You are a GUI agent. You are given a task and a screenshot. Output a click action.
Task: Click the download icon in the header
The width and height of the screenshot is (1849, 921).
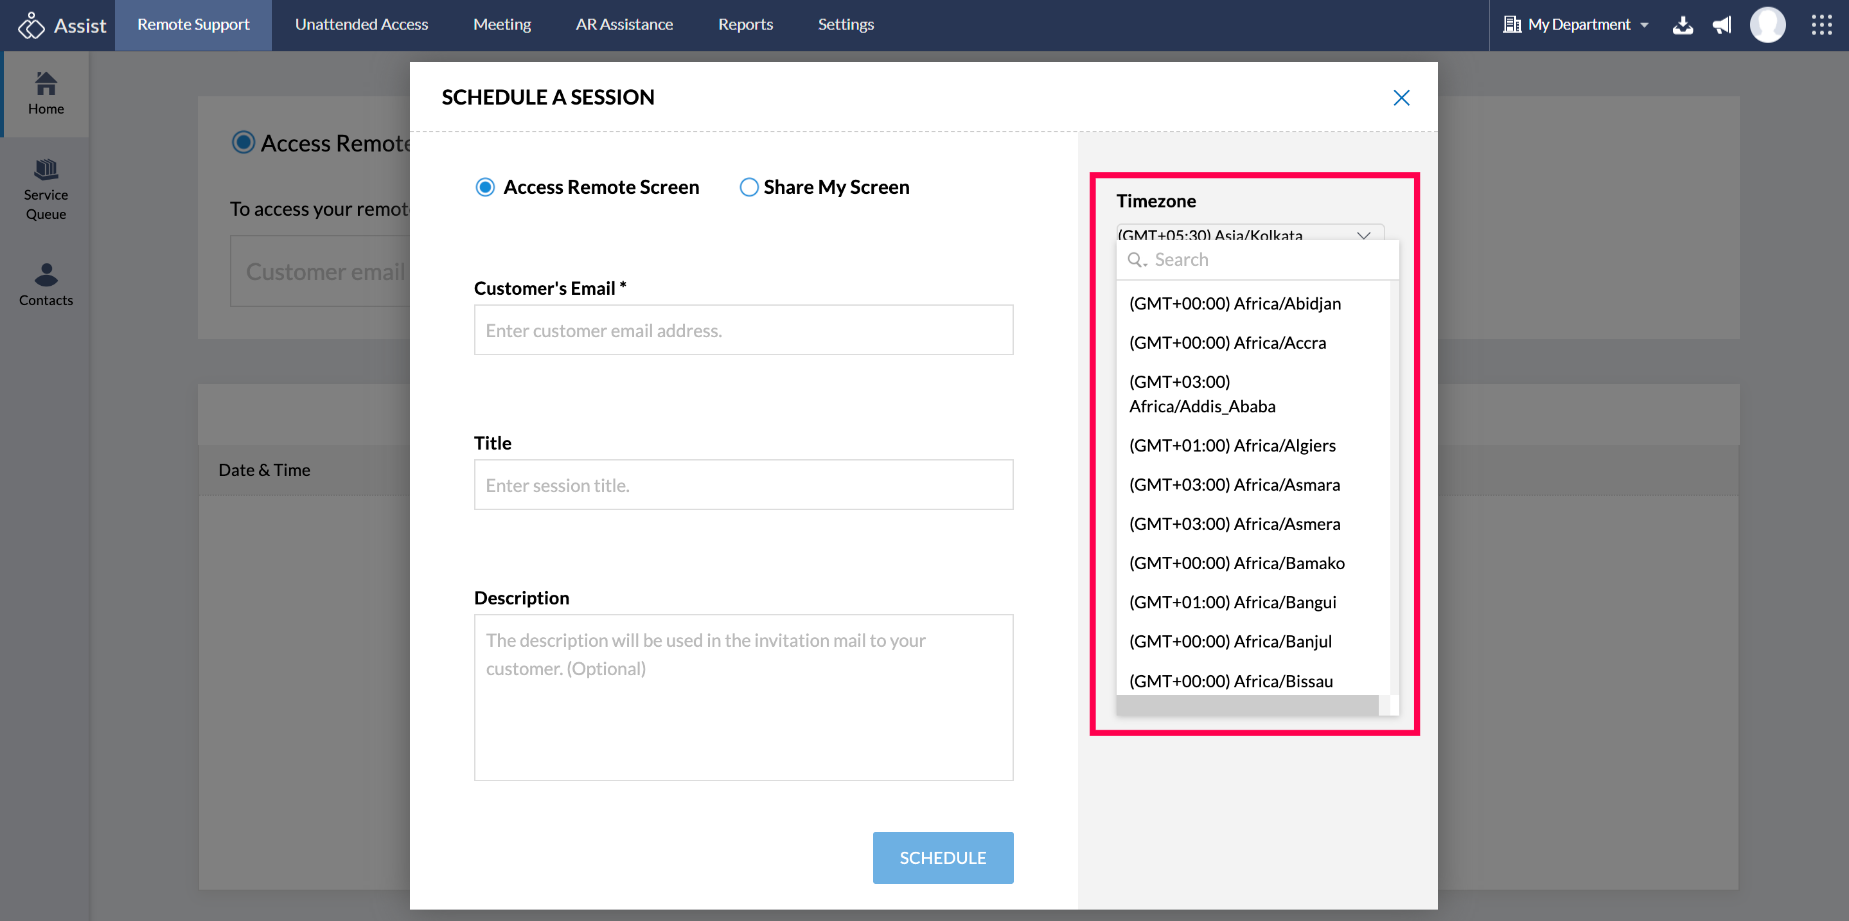click(1683, 25)
